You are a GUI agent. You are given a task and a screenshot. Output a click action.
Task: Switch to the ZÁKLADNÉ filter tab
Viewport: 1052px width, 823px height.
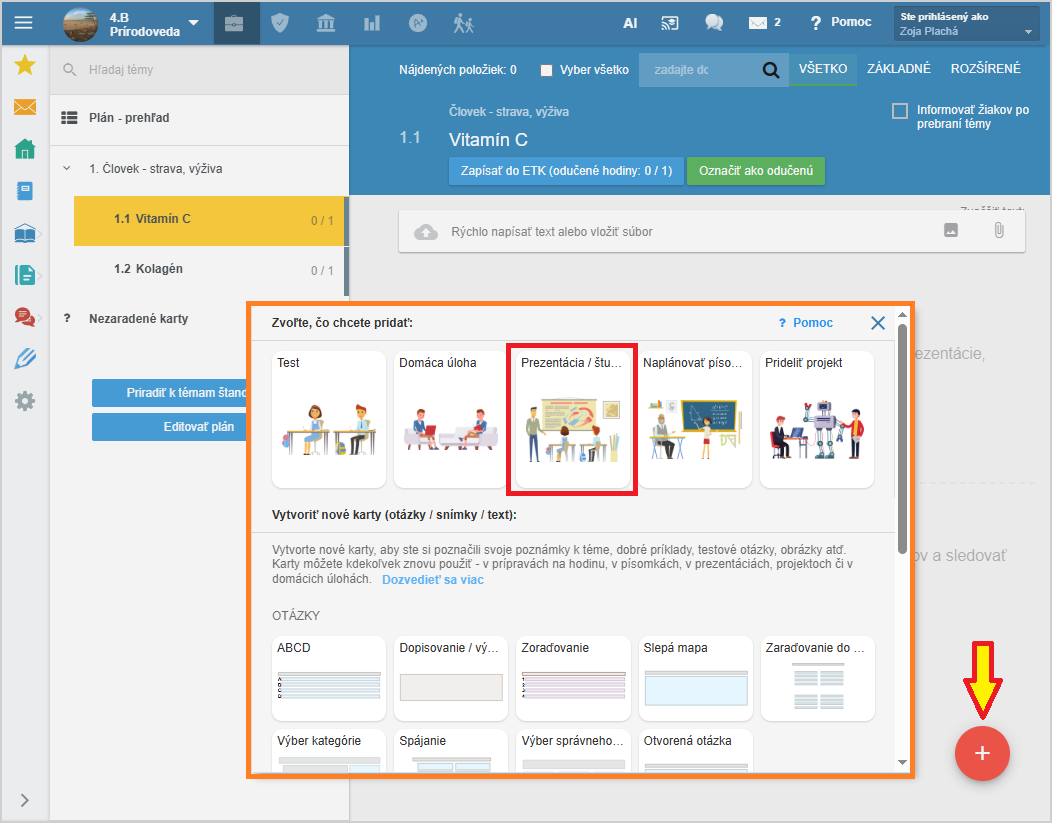[x=898, y=69]
